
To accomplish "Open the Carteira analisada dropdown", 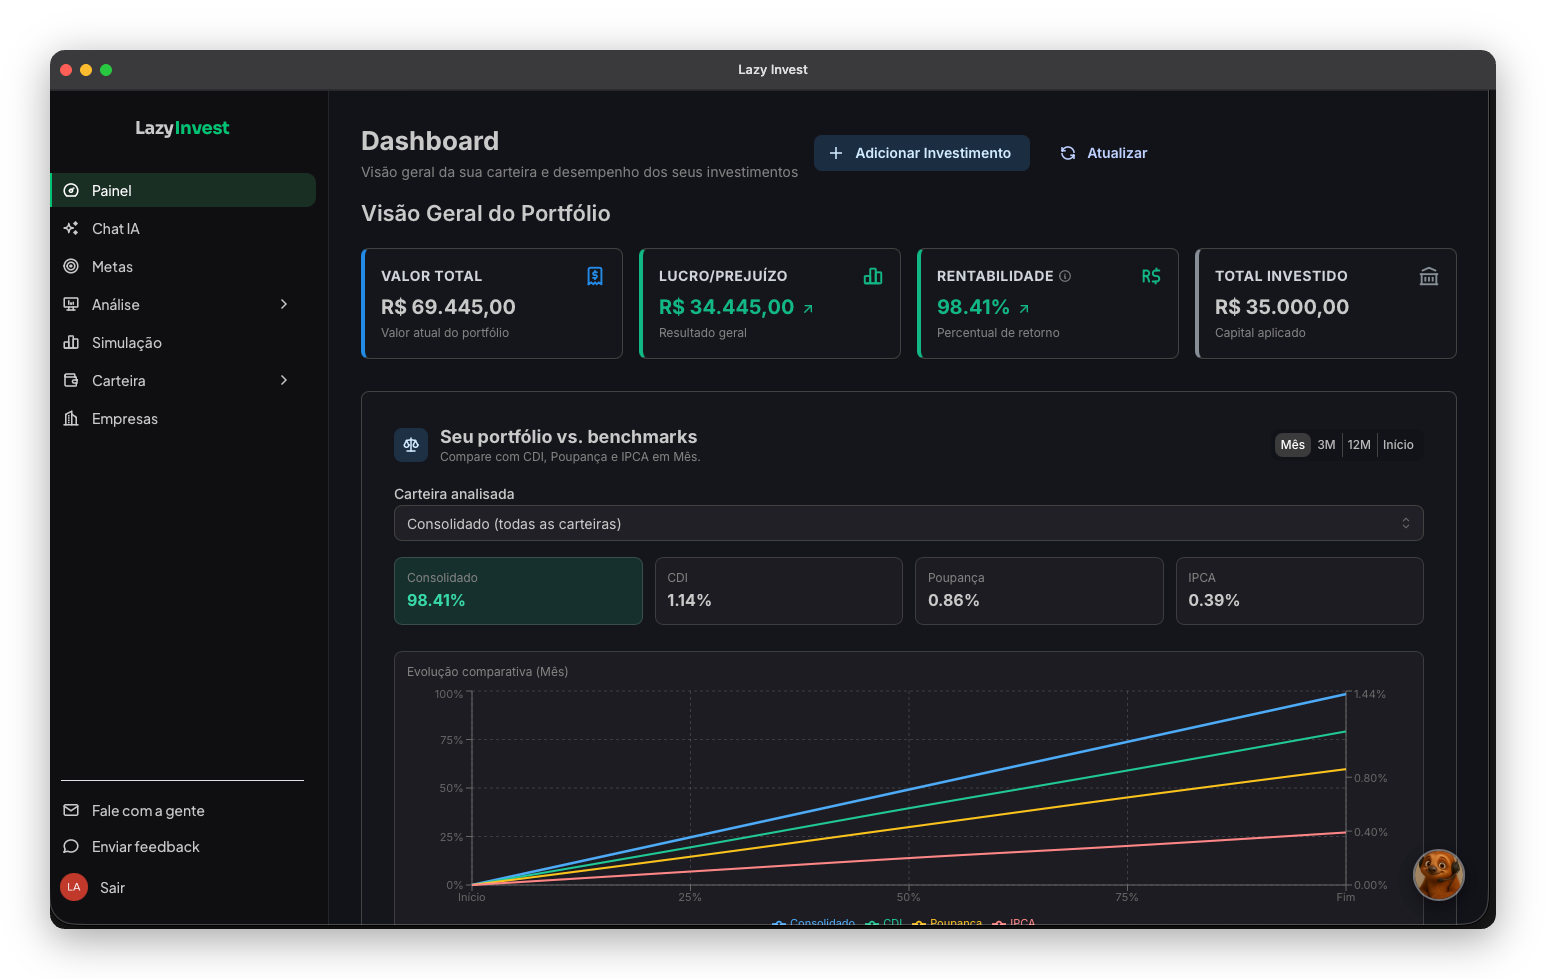I will (x=909, y=523).
